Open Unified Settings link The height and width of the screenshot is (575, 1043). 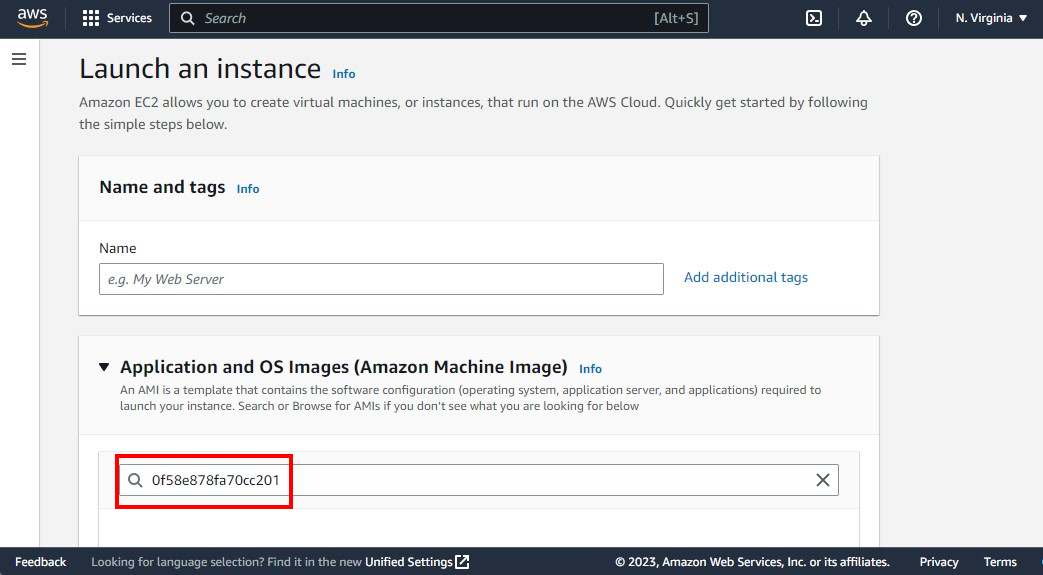click(409, 562)
